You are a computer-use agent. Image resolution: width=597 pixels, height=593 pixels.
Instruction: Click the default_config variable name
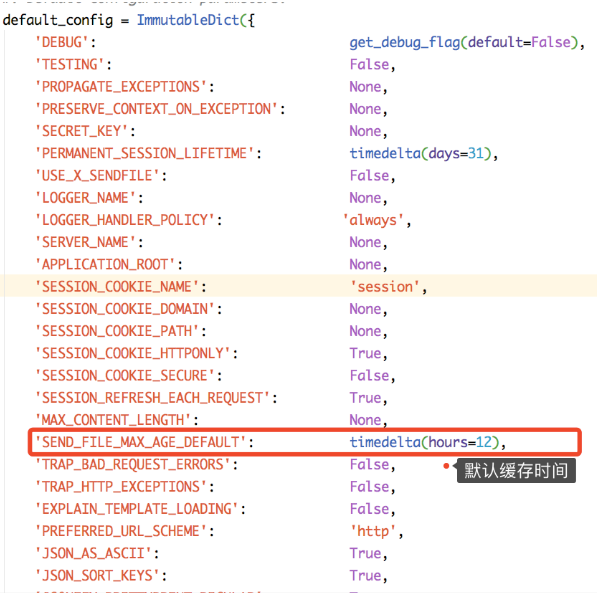[x=58, y=21]
